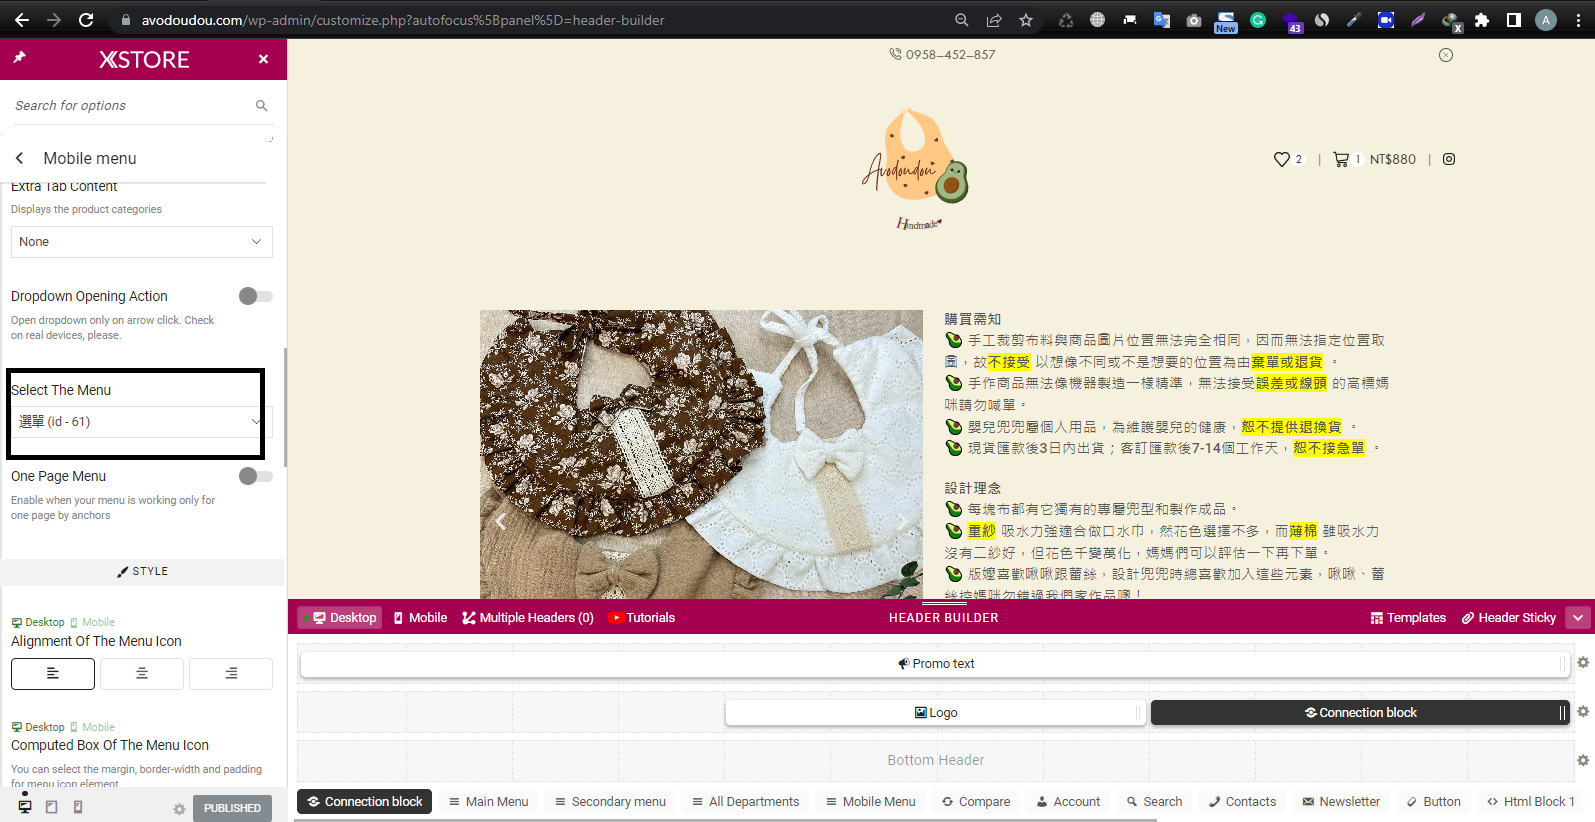Viewport: 1595px width, 822px height.
Task: Pick the Main Menu element
Action: tap(489, 802)
